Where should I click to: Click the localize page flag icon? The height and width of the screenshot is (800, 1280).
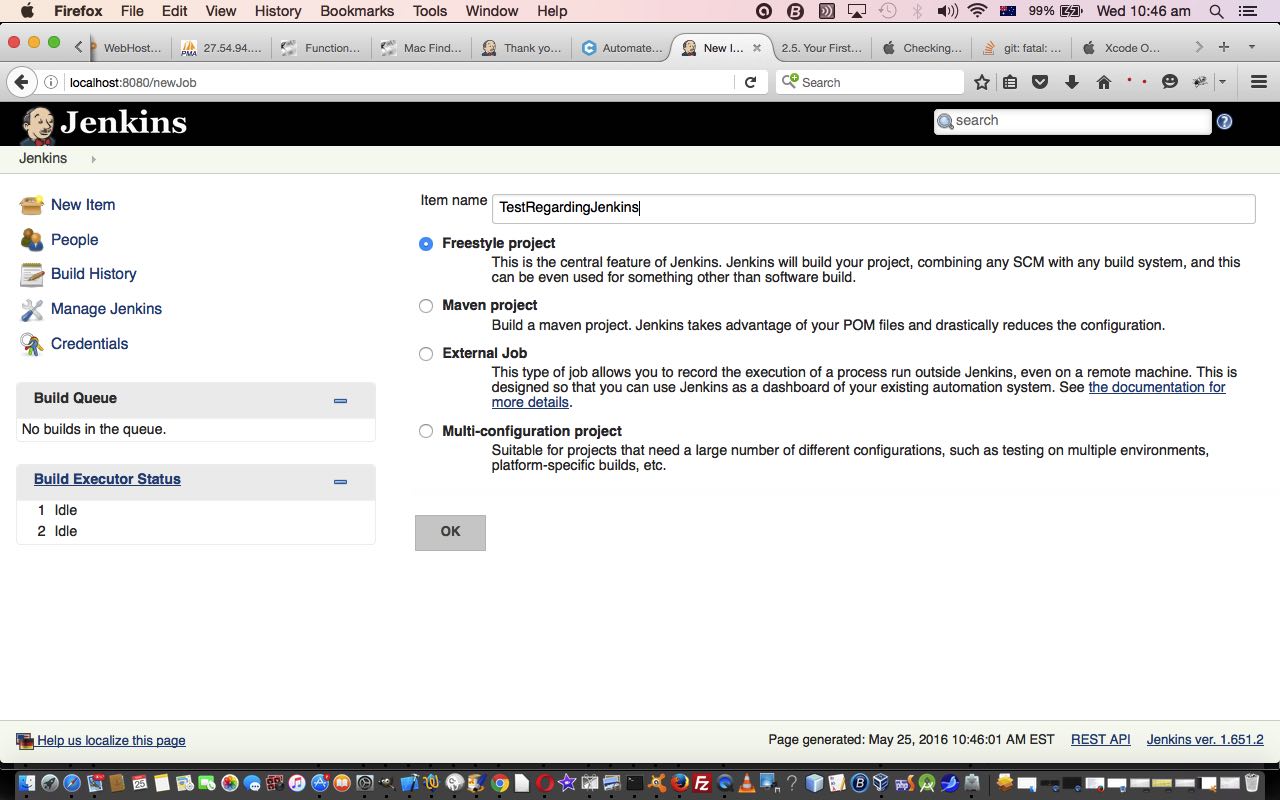25,741
